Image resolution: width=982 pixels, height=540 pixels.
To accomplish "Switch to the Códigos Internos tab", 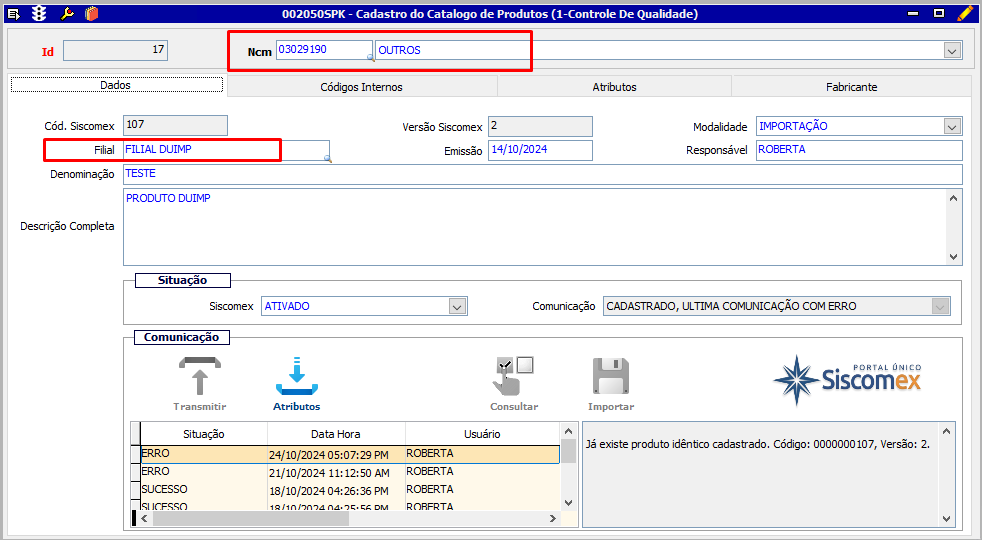I will (x=361, y=87).
